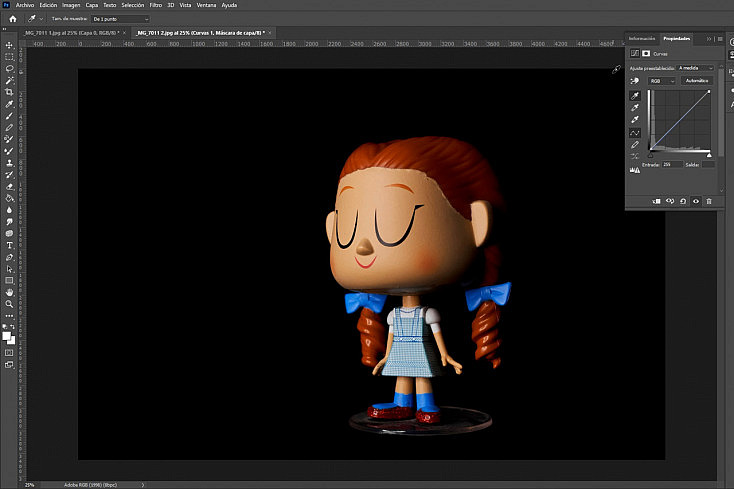
Task: Delete the Curves adjustment layer
Action: point(709,201)
